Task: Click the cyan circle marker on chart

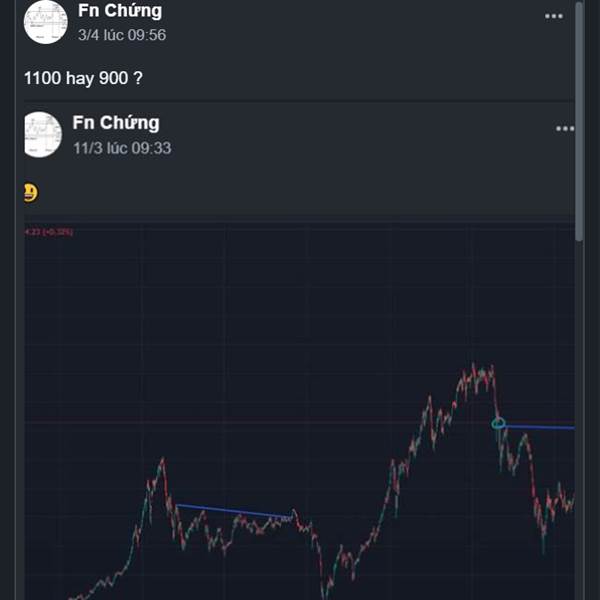Action: point(499,424)
